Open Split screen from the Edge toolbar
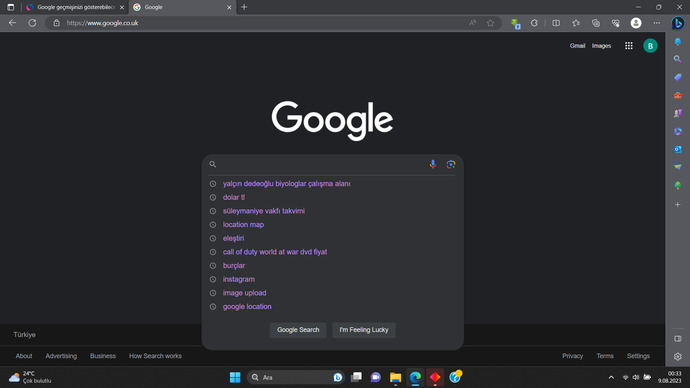 556,23
